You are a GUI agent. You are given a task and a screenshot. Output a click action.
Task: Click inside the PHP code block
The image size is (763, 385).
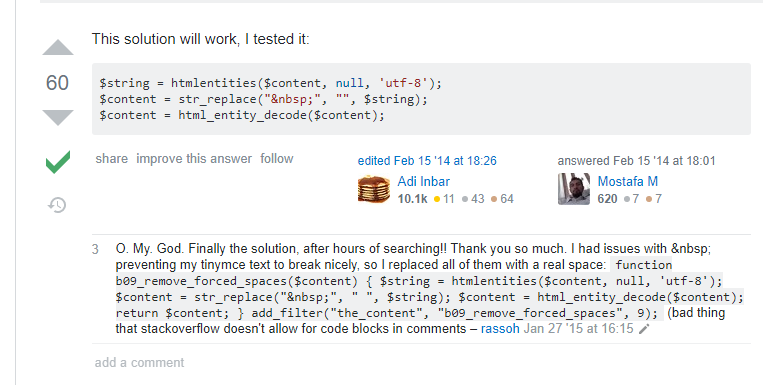421,99
